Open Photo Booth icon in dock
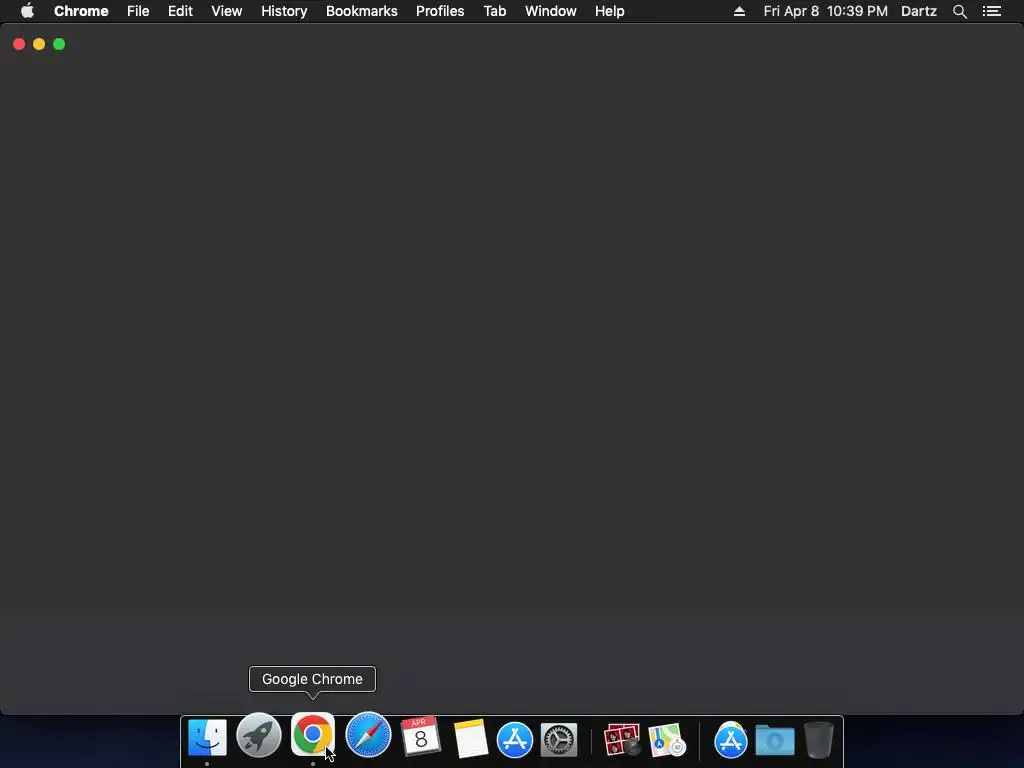The width and height of the screenshot is (1024, 768). coord(622,739)
